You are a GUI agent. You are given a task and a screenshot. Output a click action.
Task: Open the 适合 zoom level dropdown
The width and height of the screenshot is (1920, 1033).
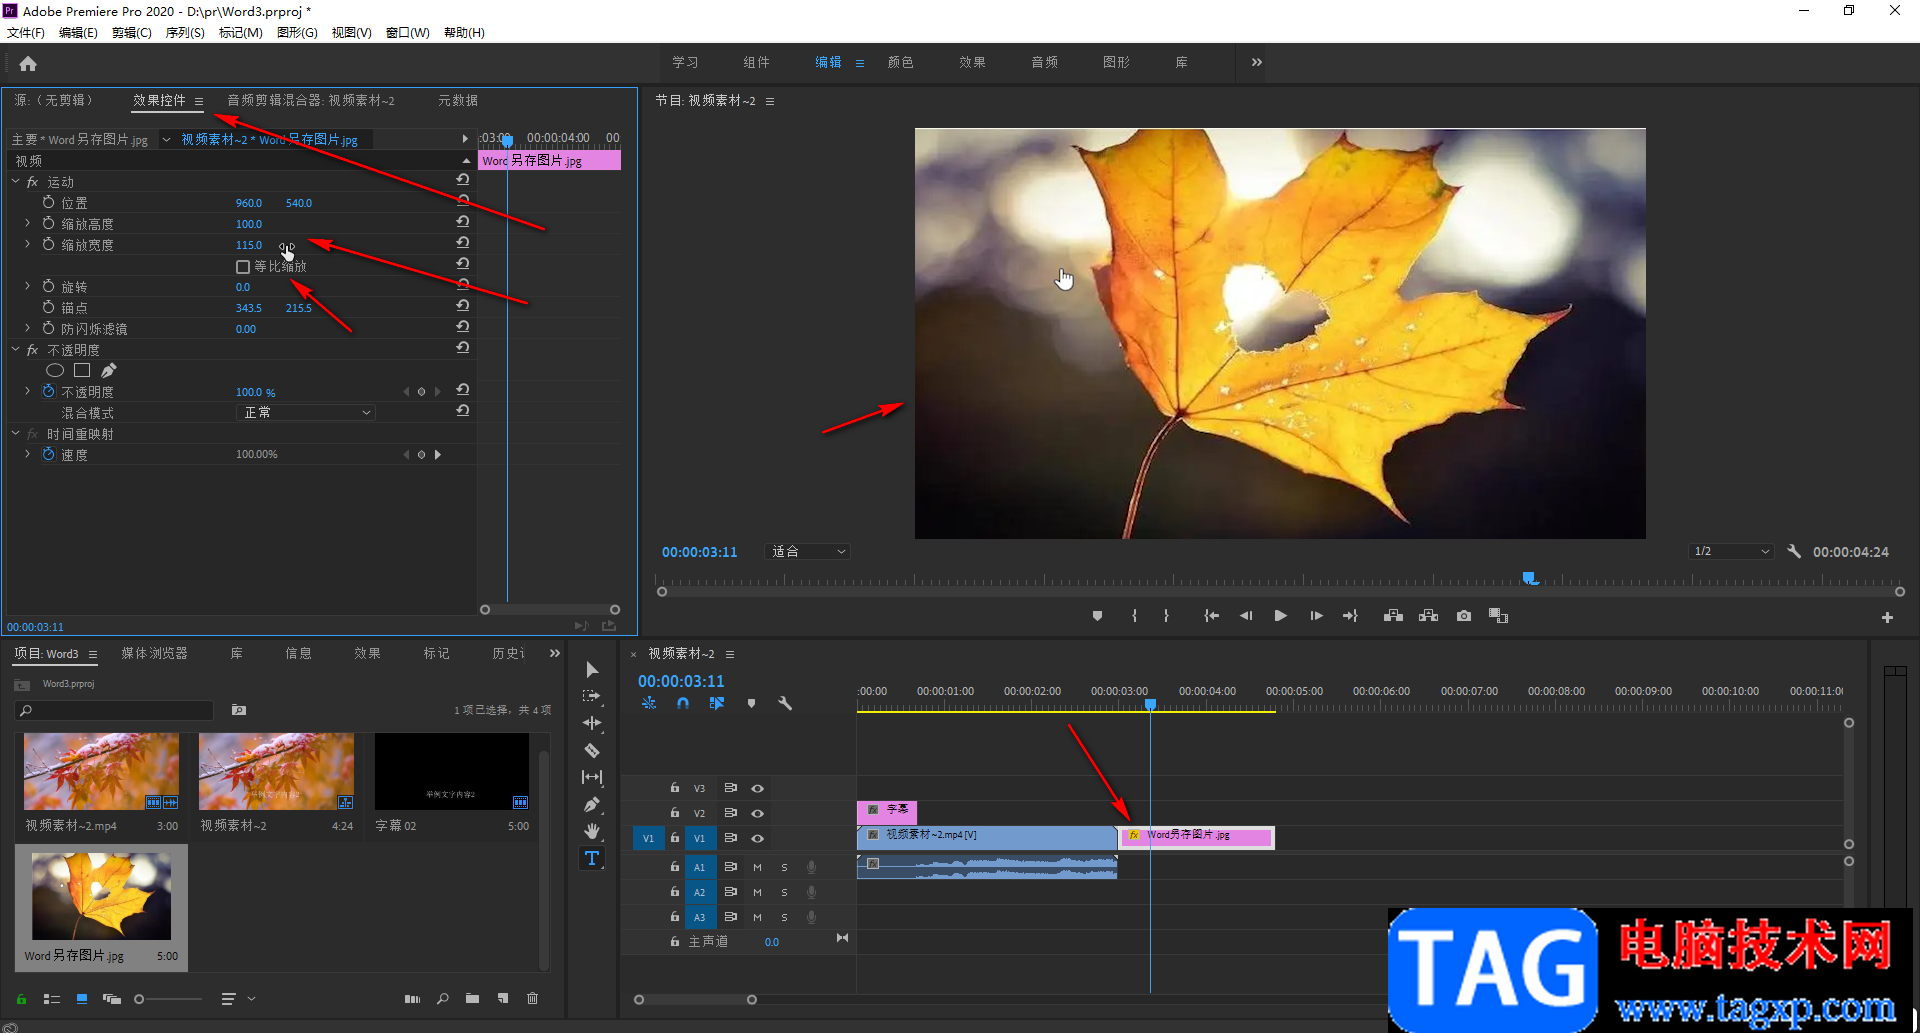click(808, 552)
